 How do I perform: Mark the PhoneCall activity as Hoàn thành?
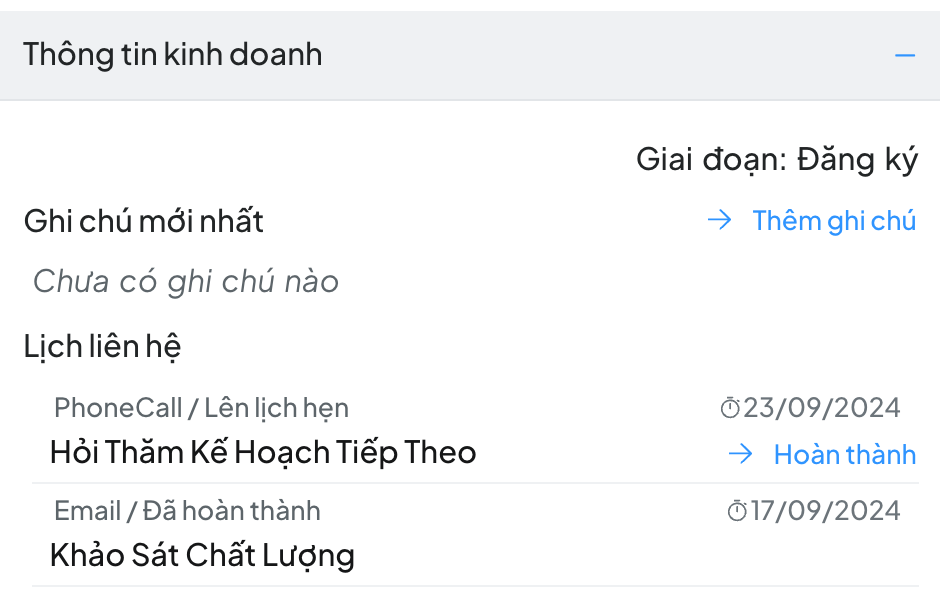tap(844, 455)
